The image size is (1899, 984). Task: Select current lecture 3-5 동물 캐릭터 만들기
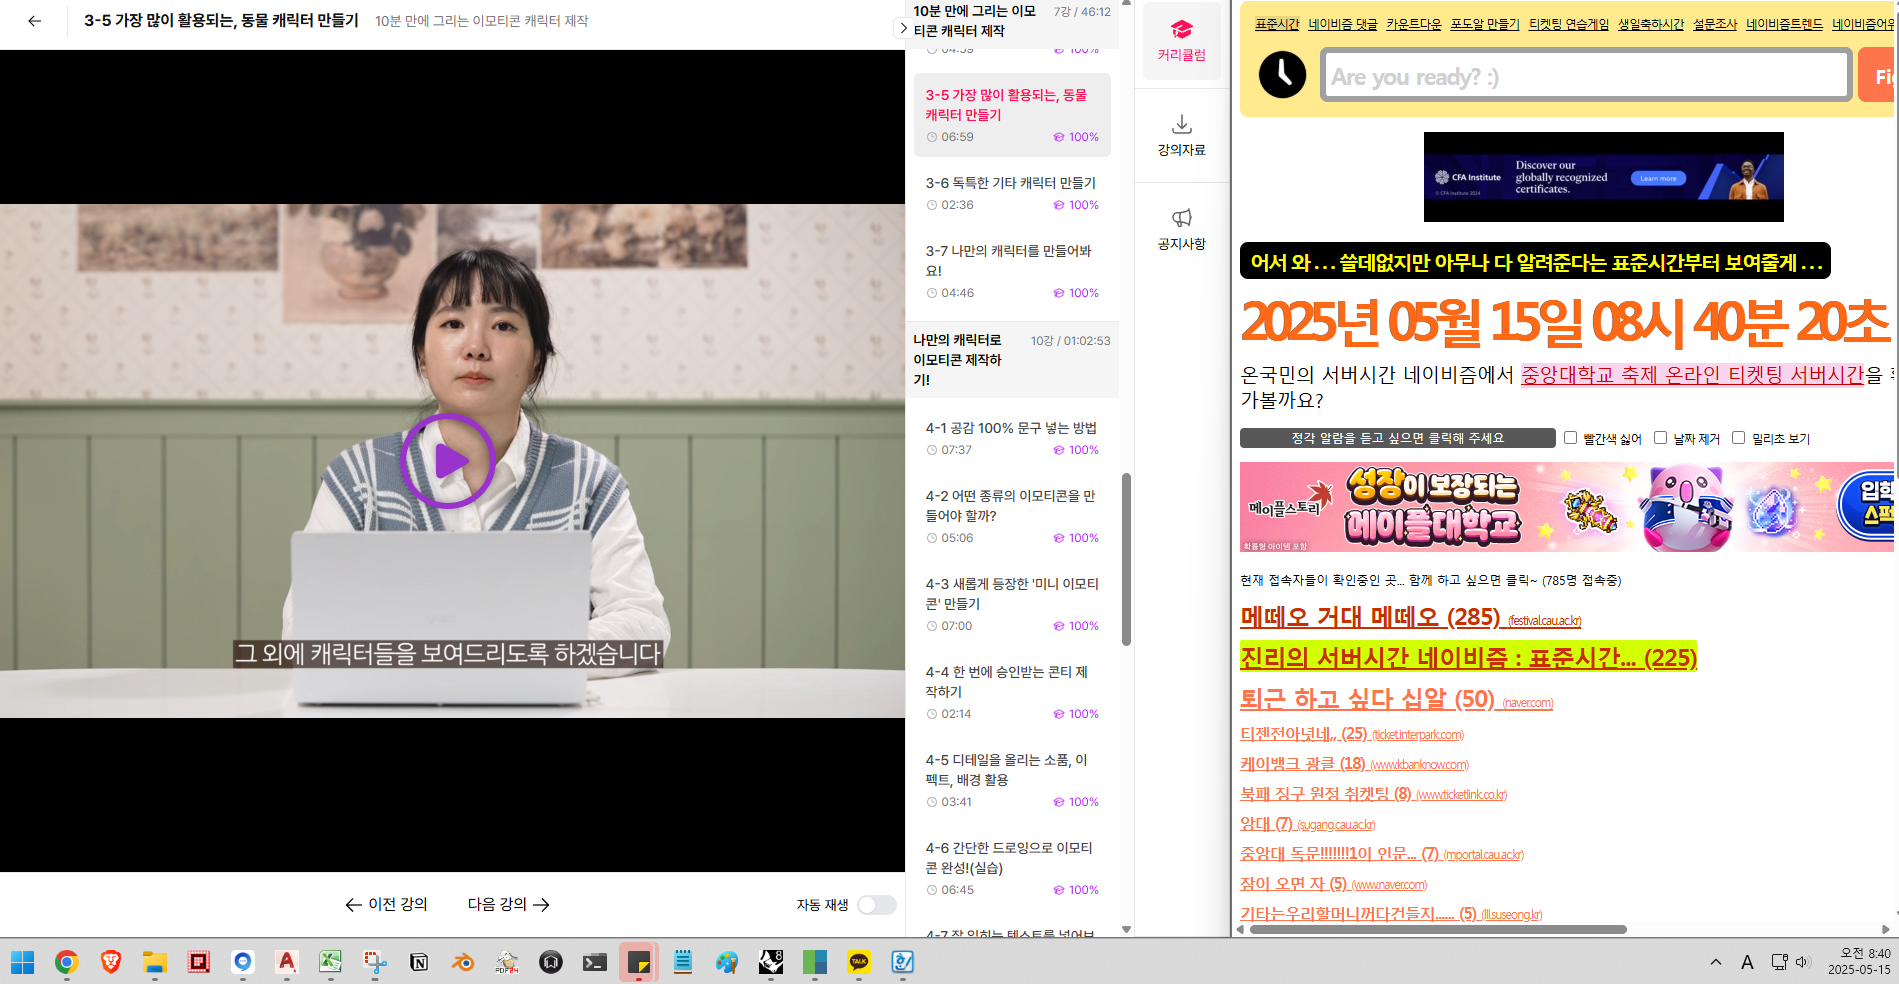coord(1012,115)
